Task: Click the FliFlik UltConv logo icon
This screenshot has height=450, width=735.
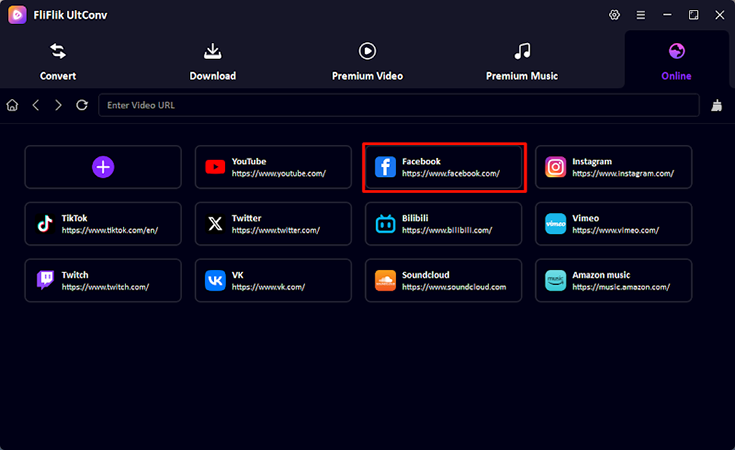Action: [17, 15]
